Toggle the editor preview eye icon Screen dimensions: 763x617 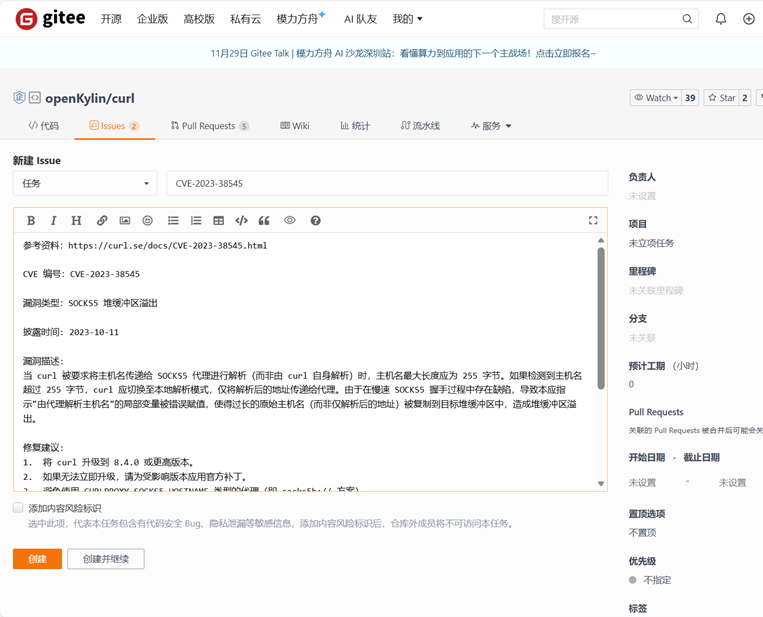(x=290, y=220)
